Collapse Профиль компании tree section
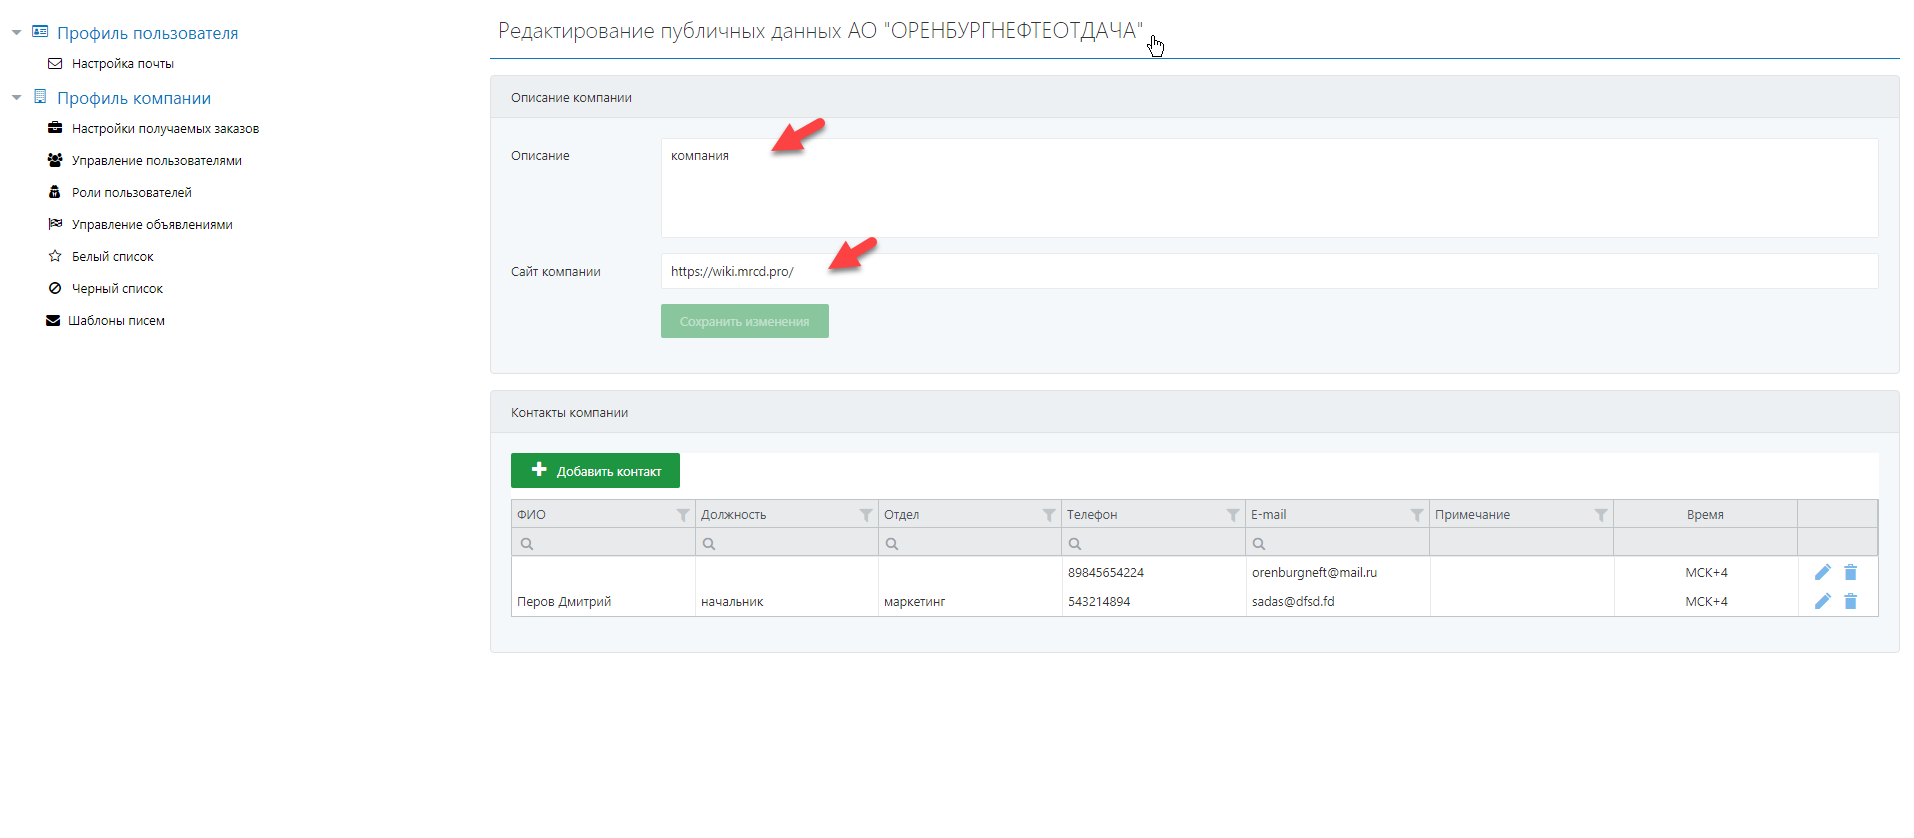 tap(17, 98)
